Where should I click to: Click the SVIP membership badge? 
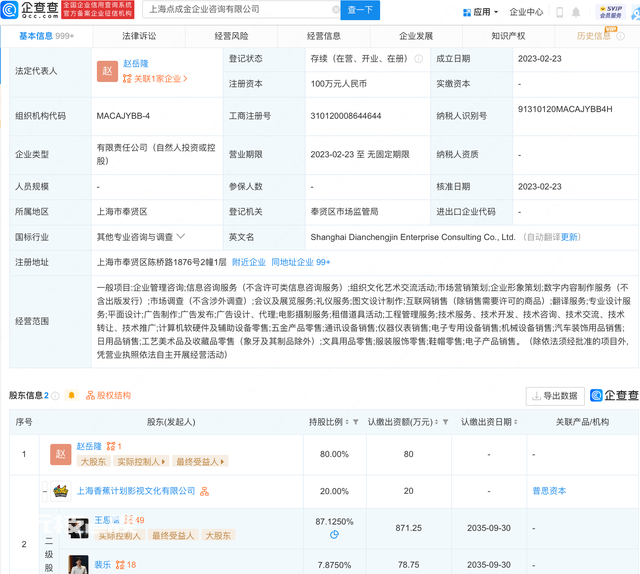(x=610, y=12)
